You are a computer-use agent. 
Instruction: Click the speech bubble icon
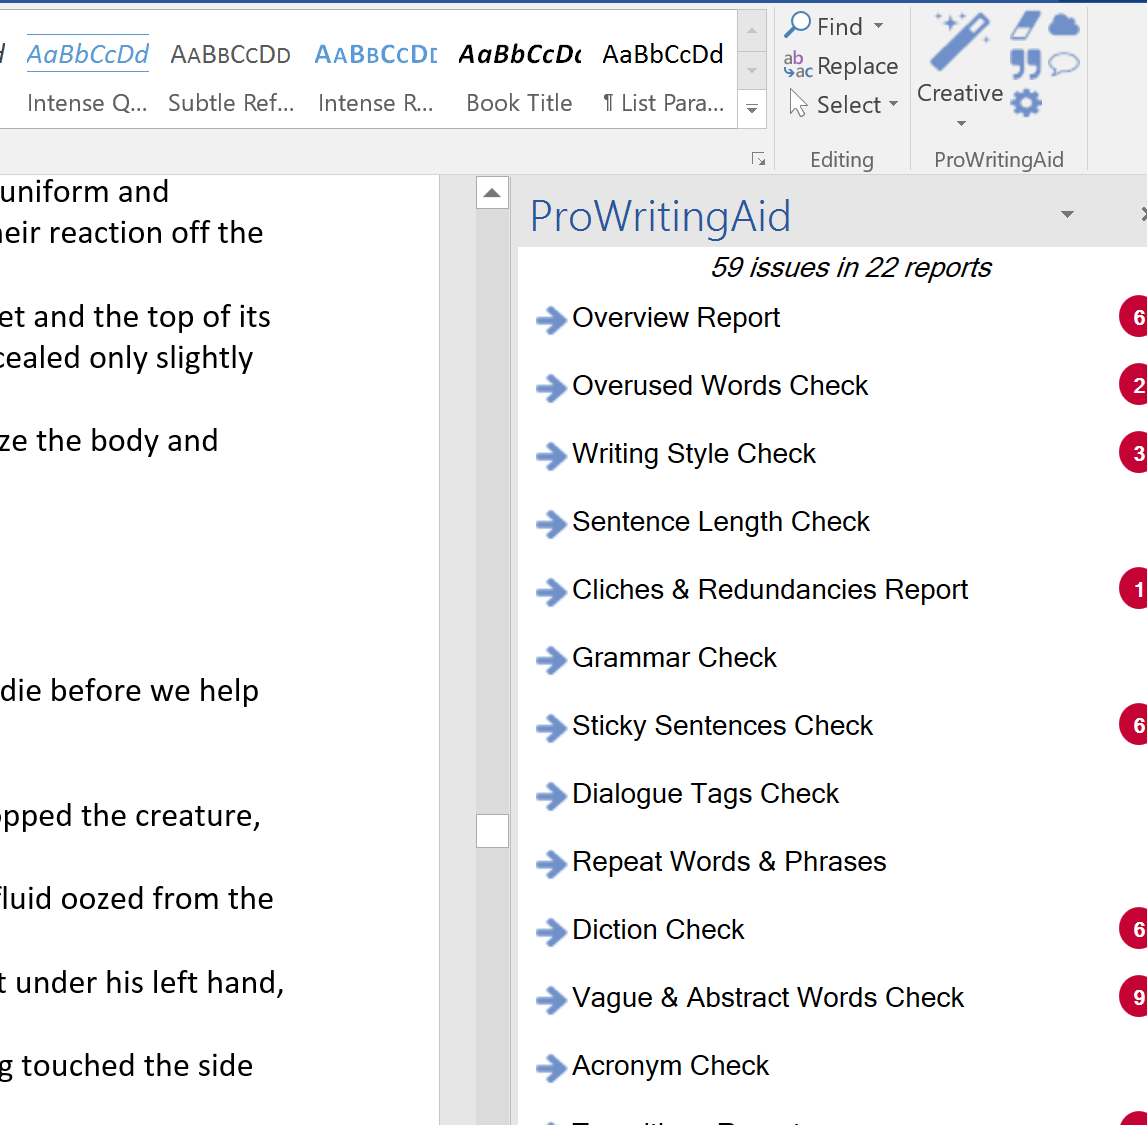tap(1063, 64)
